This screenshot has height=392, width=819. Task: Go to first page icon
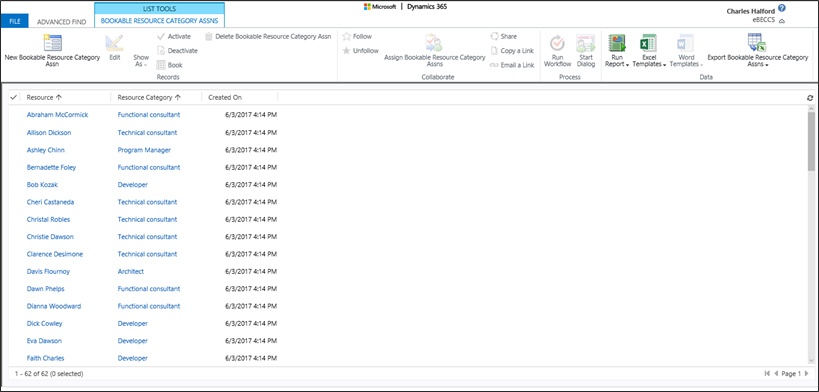767,374
